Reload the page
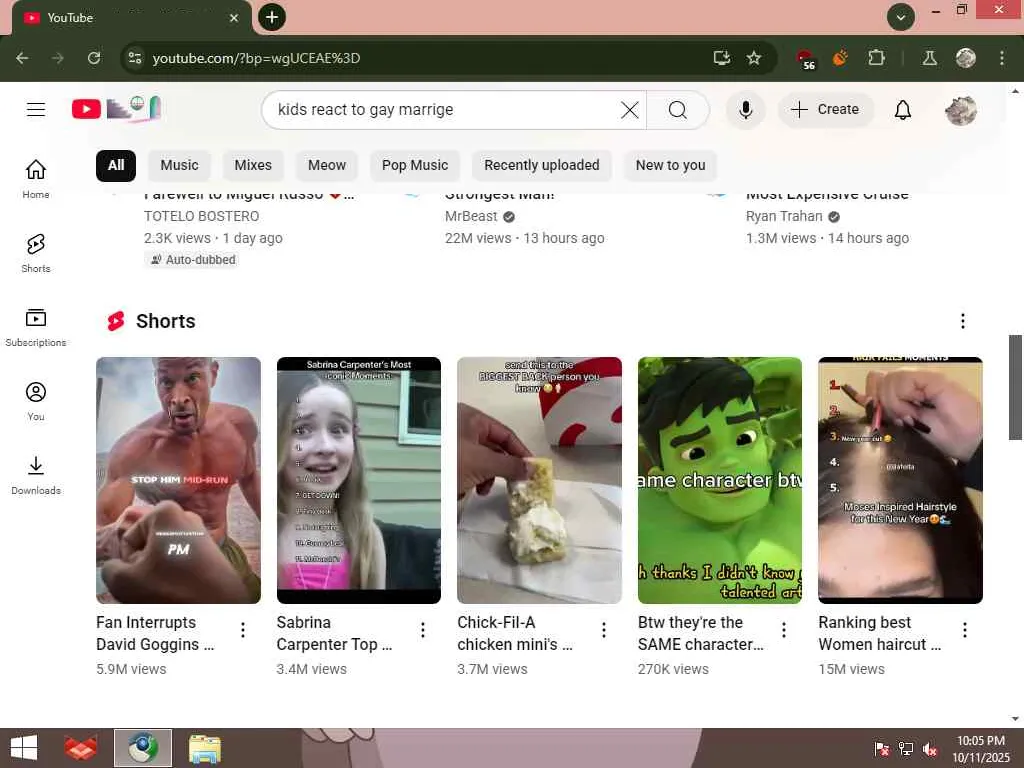The image size is (1024, 768). pos(94,58)
